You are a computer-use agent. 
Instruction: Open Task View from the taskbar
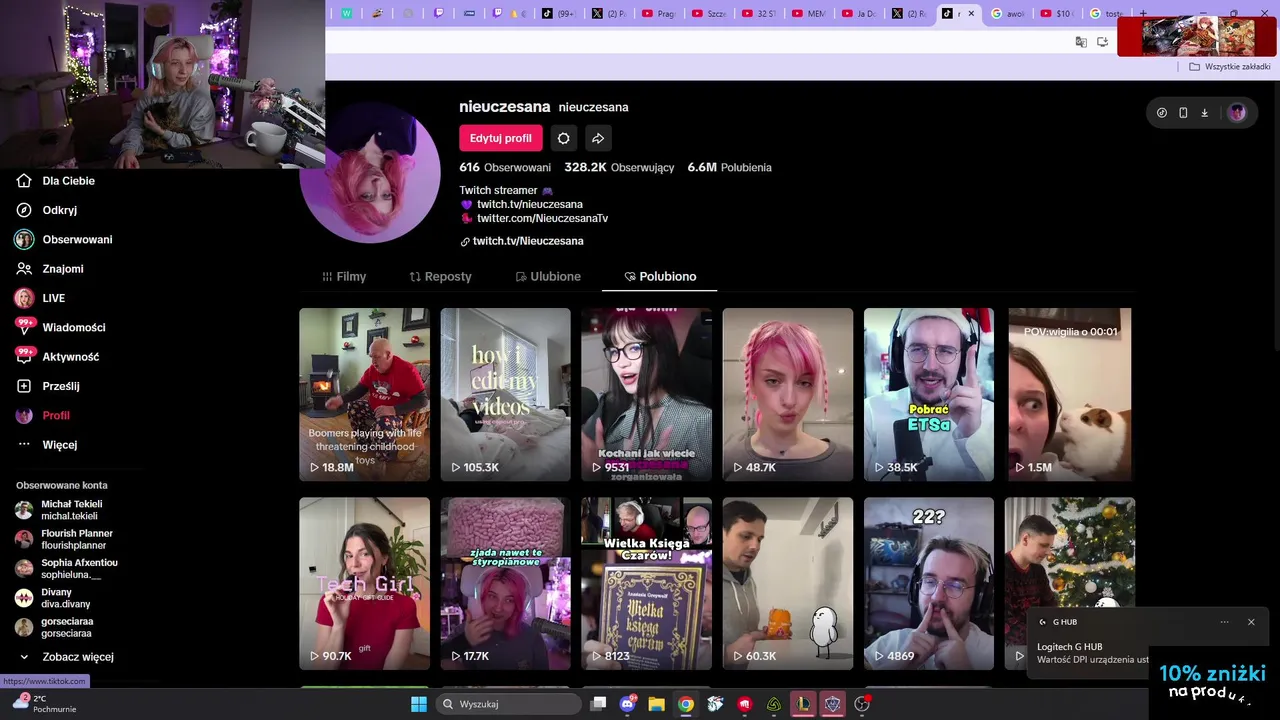click(x=598, y=704)
